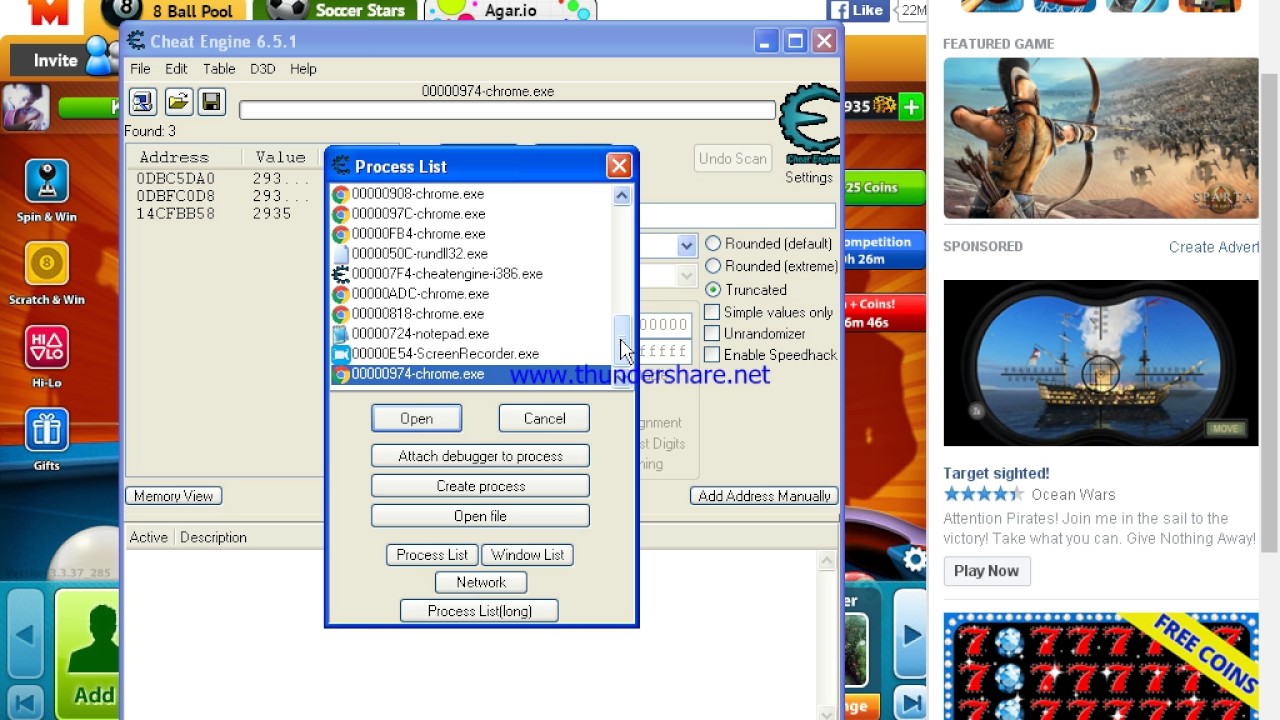Viewport: 1280px width, 720px height.
Task: Click Add Address Manually button
Action: click(x=764, y=496)
